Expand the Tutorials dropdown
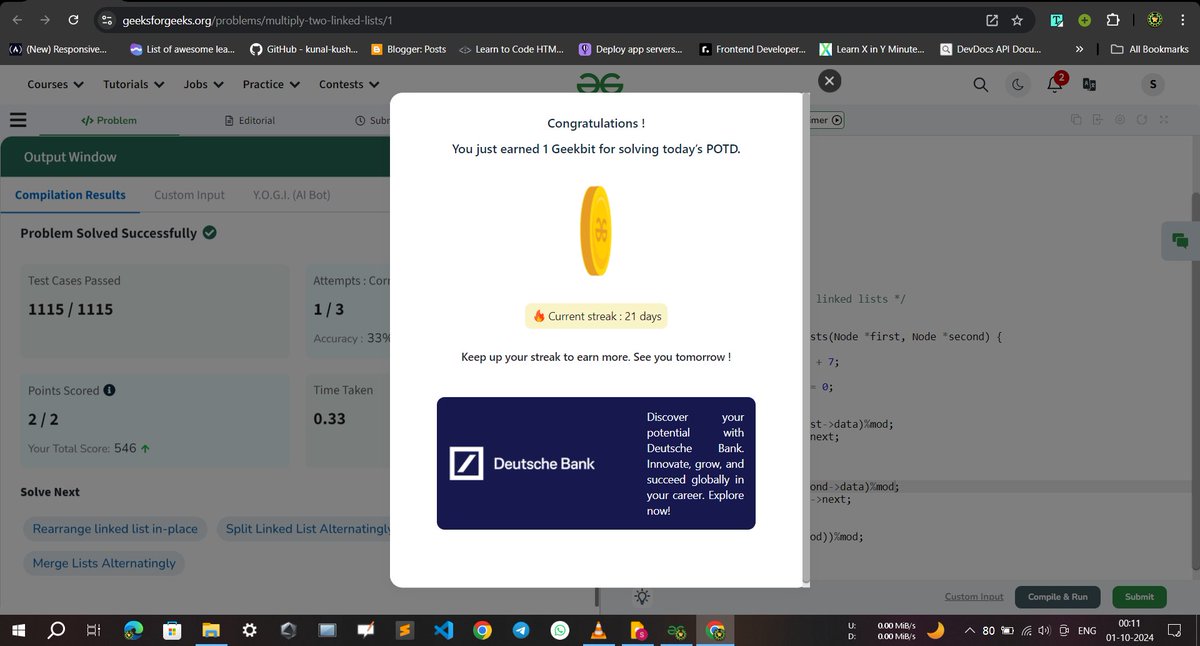Viewport: 1200px width, 646px height. point(132,85)
